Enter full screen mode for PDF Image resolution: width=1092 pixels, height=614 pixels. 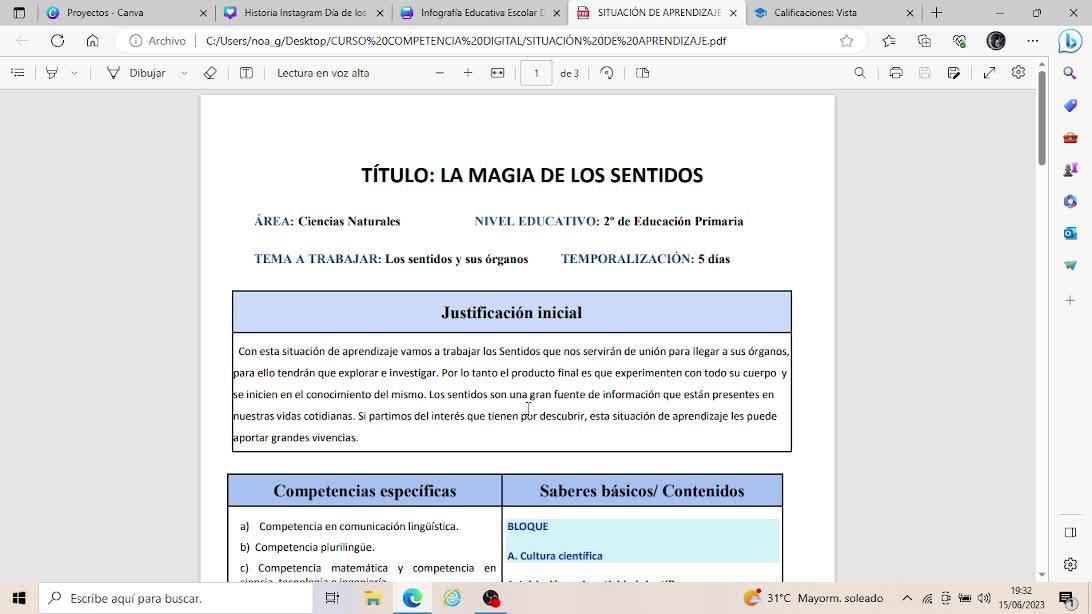(x=989, y=73)
